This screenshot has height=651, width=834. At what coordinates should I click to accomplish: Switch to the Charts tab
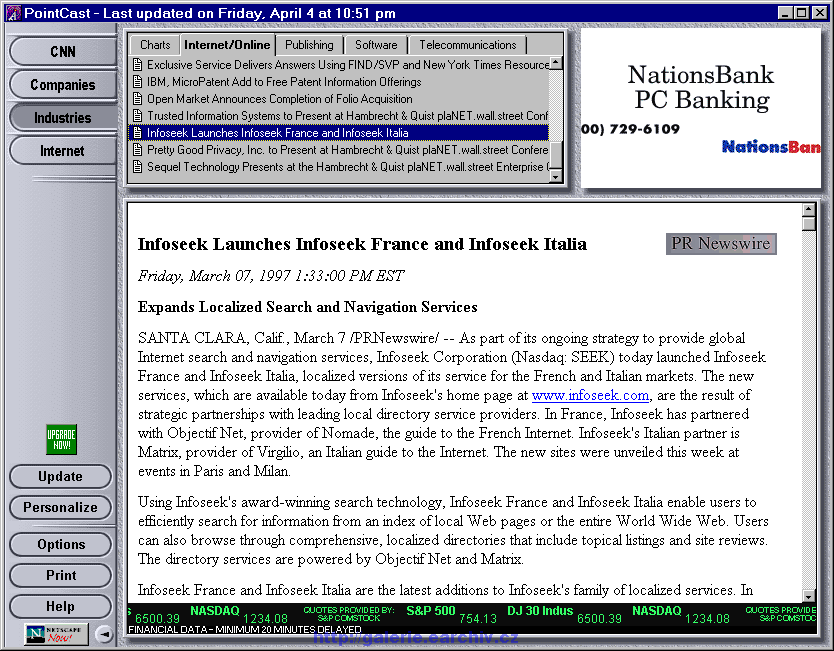[x=155, y=45]
